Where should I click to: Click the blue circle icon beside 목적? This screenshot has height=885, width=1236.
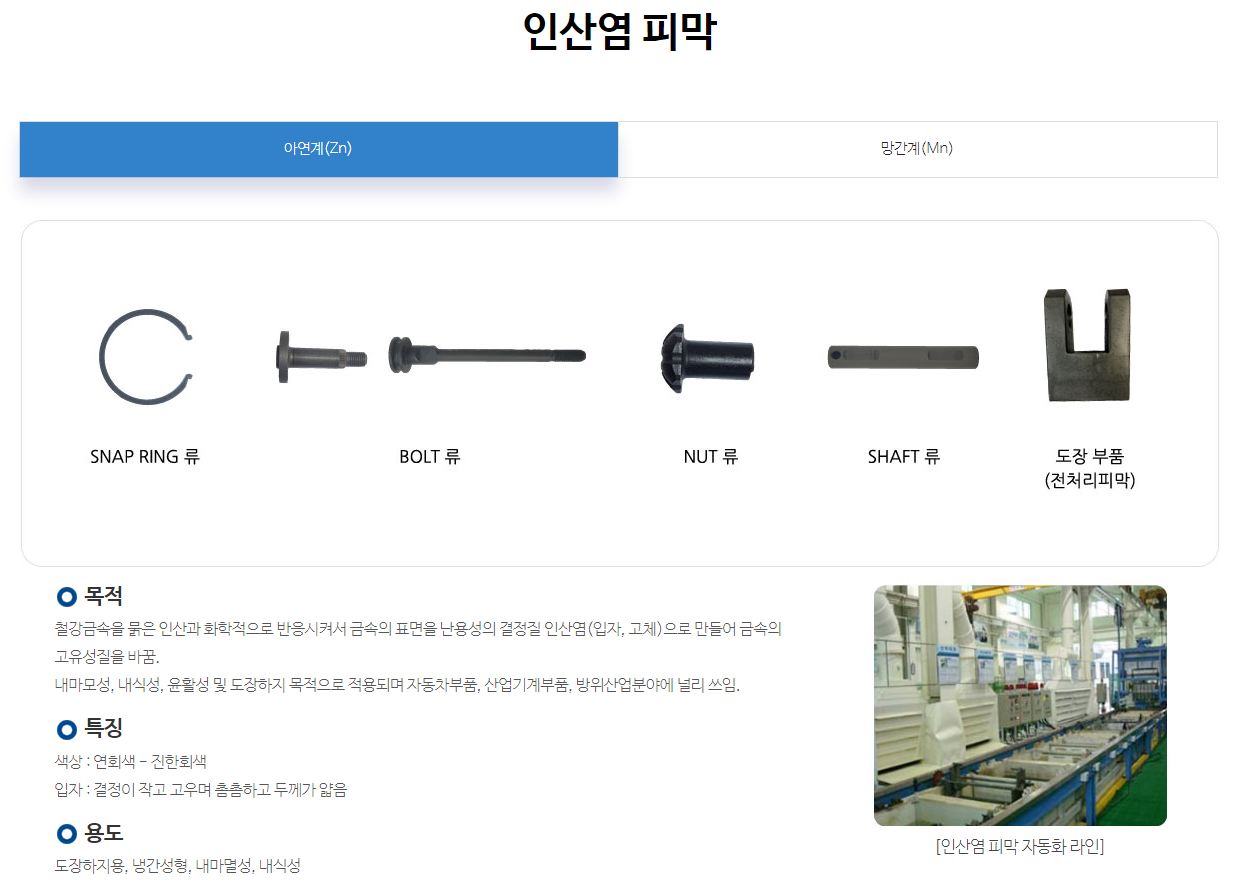click(67, 598)
